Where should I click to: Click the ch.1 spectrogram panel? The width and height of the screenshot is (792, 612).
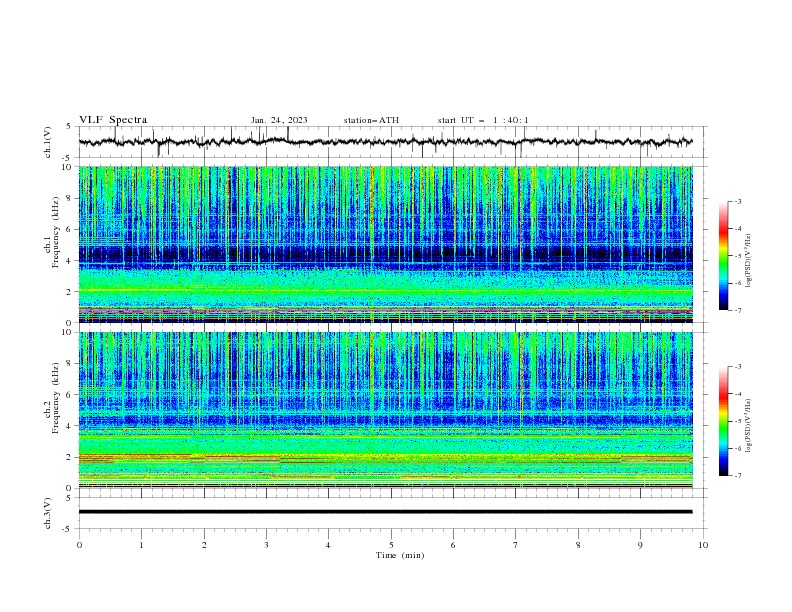pos(385,244)
